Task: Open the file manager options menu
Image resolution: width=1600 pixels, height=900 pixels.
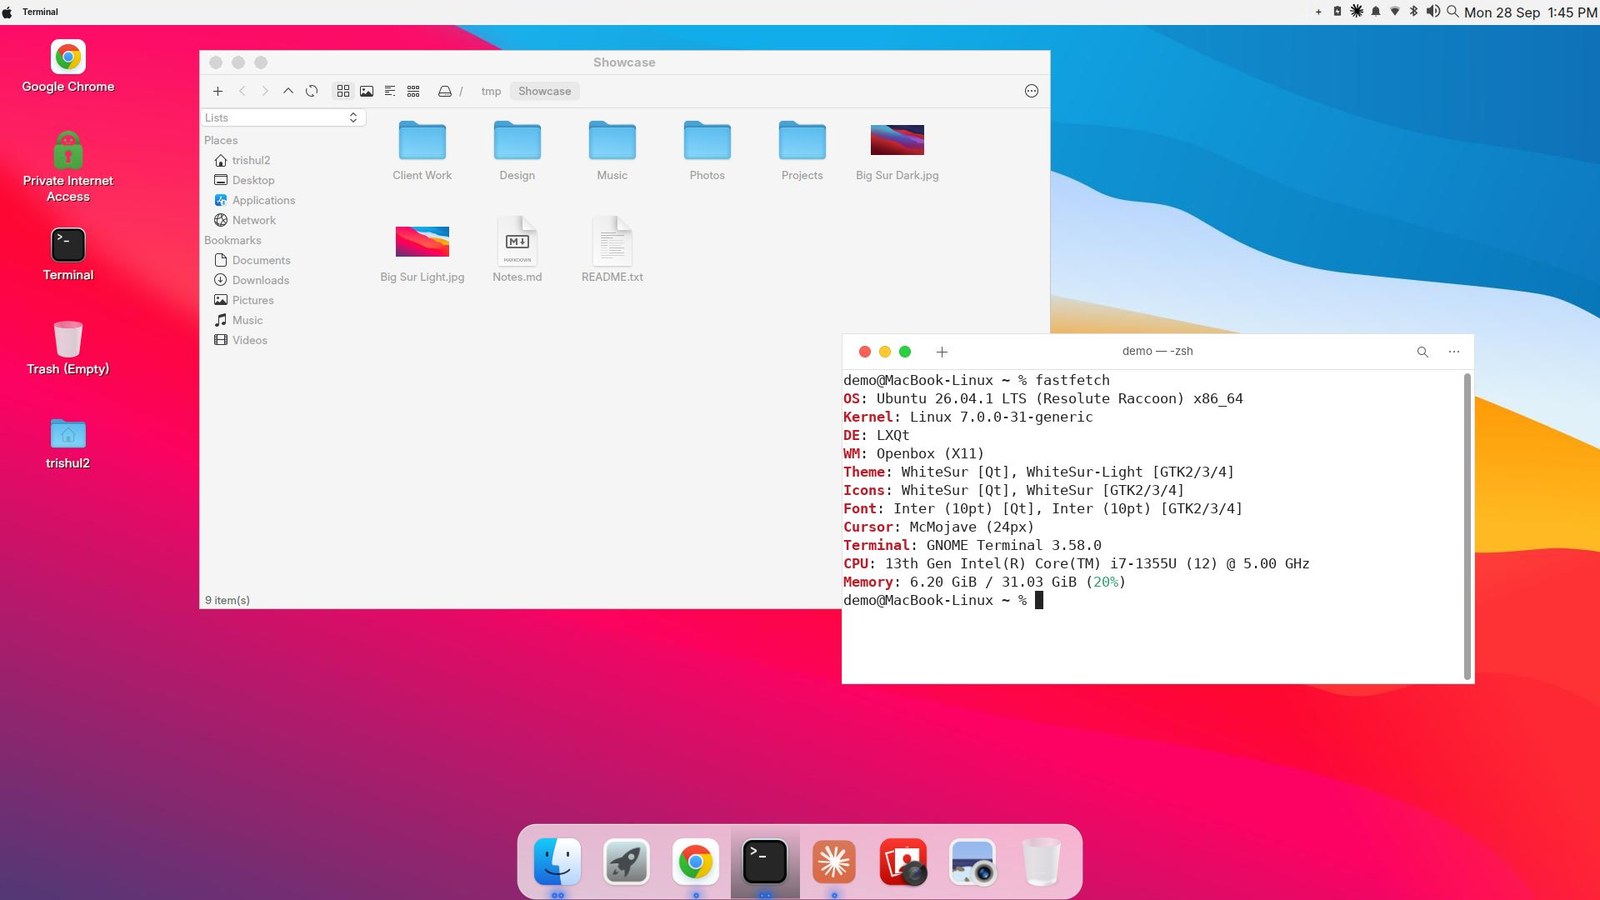Action: (x=1032, y=91)
